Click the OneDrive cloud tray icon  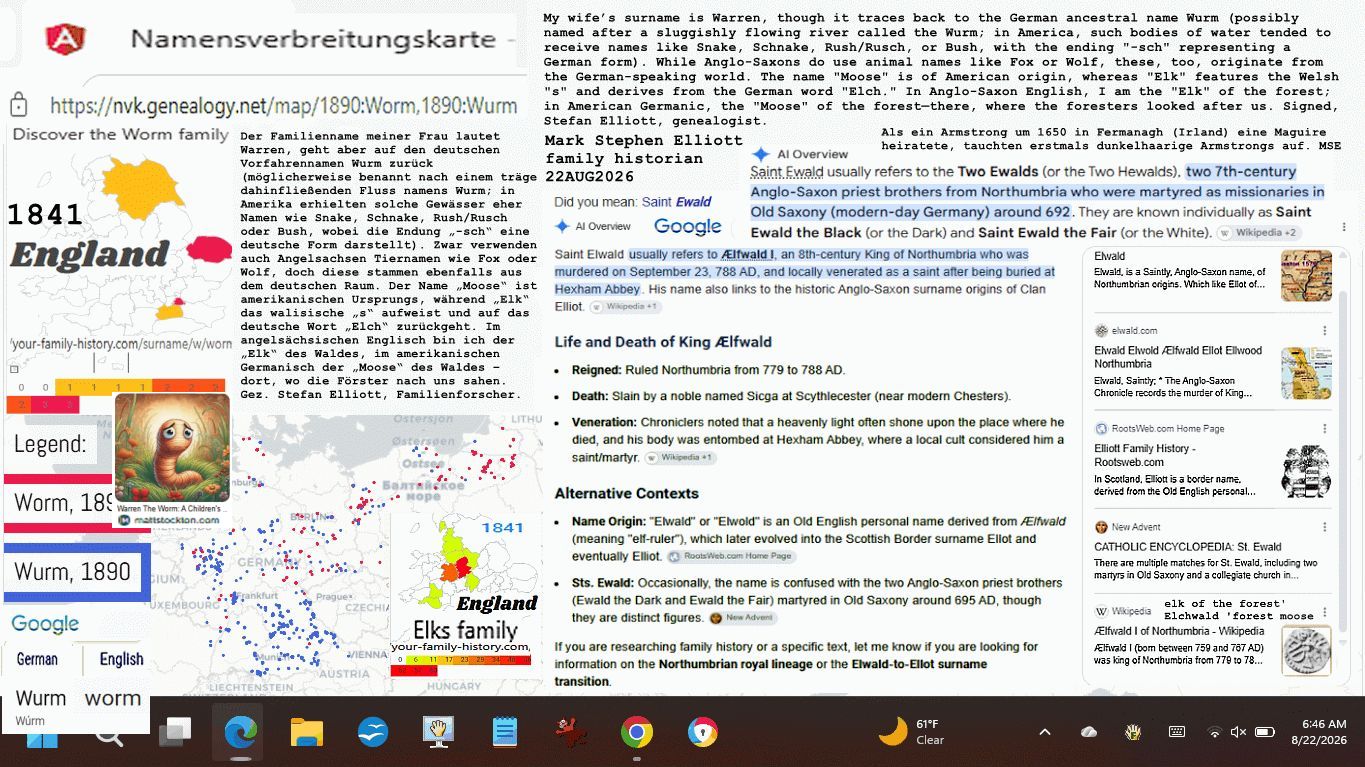[x=1089, y=732]
